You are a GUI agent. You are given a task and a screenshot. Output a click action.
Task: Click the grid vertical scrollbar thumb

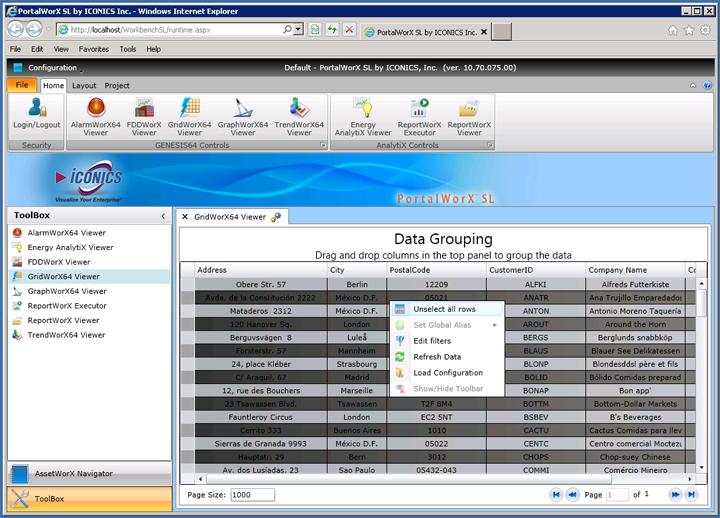coord(701,303)
